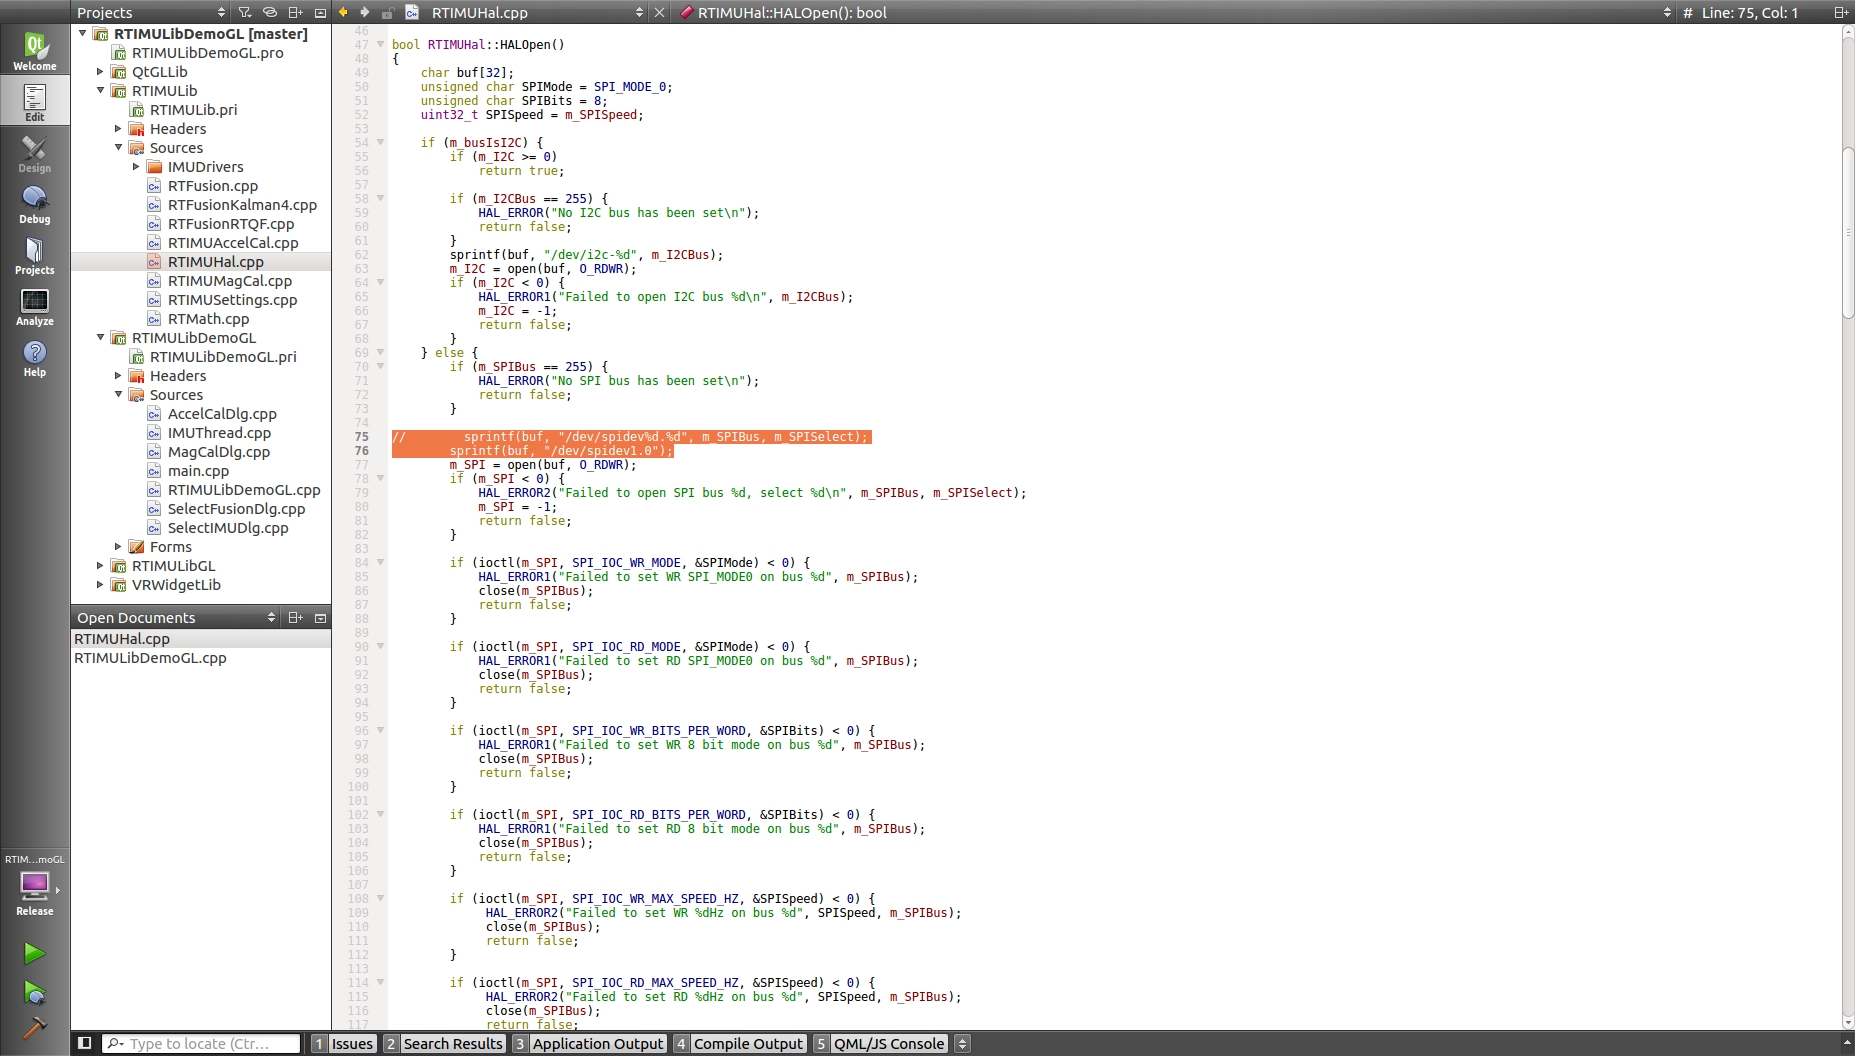Open the Issues output pane

coord(343,1043)
